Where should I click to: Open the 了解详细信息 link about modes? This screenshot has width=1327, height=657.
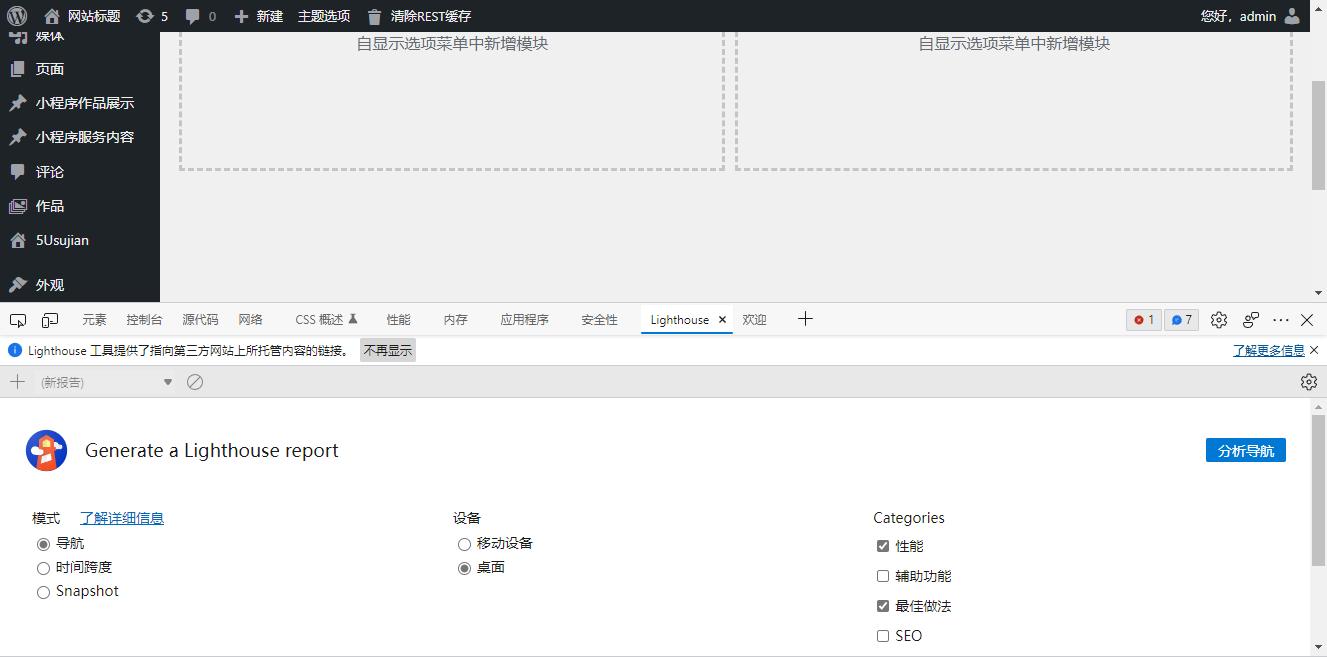click(121, 518)
